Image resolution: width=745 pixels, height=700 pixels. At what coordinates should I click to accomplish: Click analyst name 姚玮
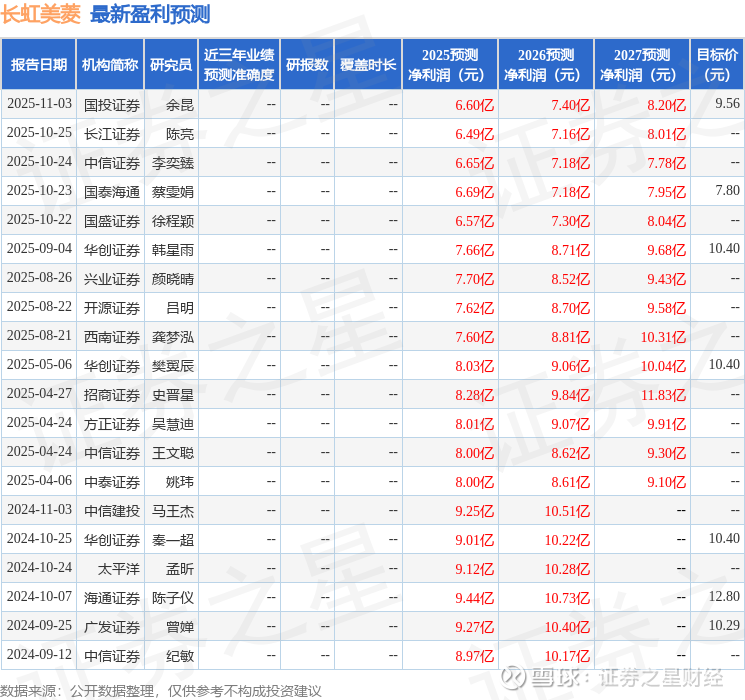tap(180, 482)
